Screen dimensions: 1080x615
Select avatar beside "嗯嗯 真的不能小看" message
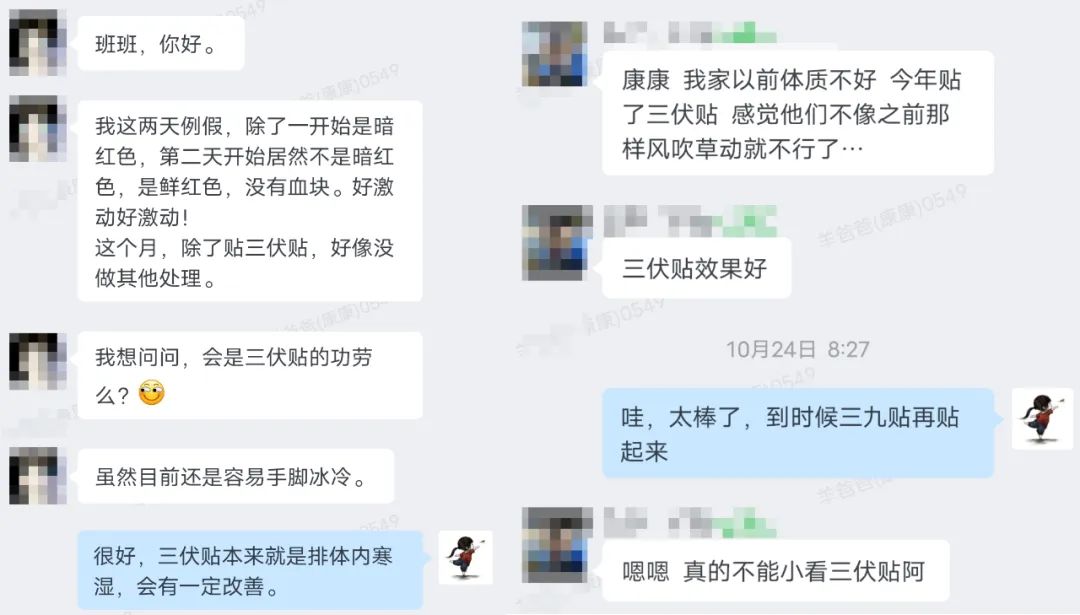[557, 545]
